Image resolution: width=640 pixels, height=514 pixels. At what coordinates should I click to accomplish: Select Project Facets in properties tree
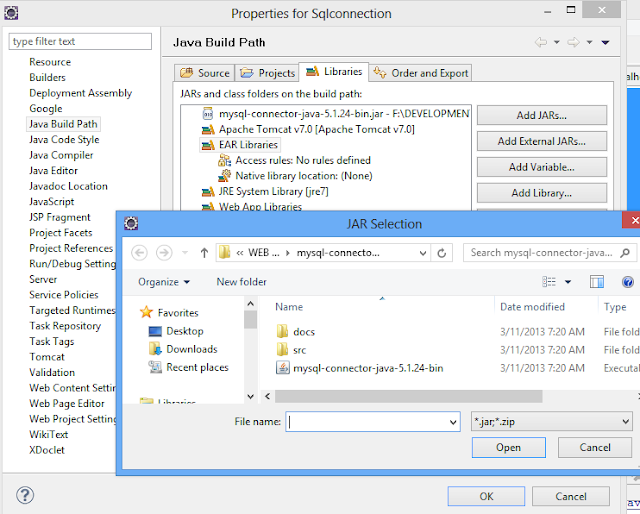coord(61,233)
